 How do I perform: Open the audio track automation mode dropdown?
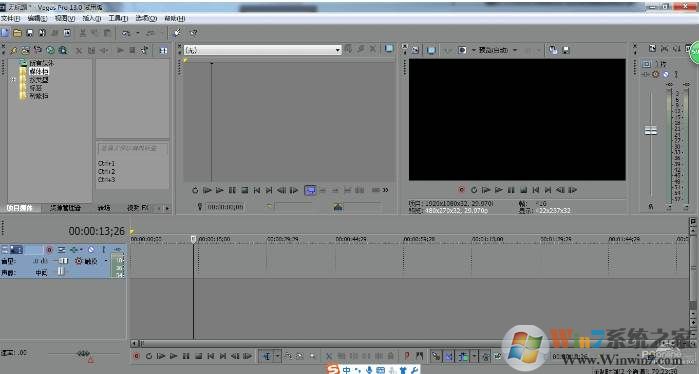(106, 261)
